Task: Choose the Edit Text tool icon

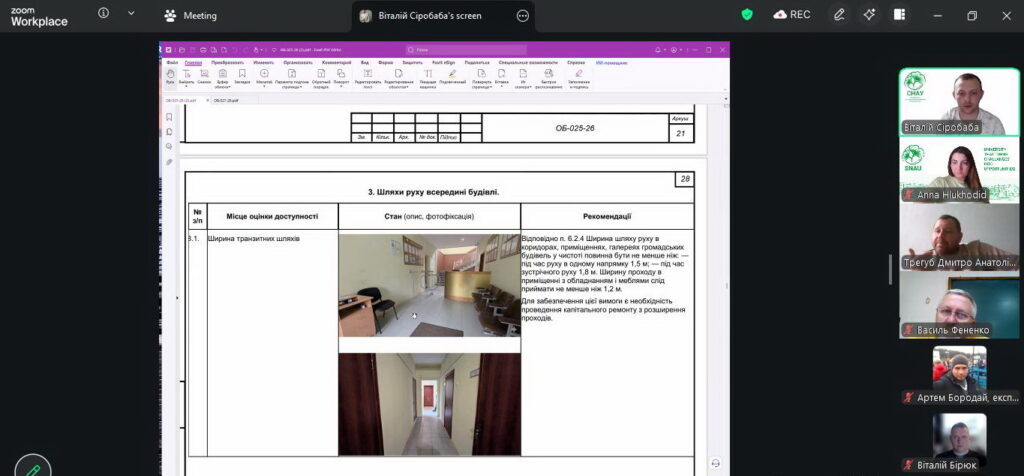Action: point(368,77)
